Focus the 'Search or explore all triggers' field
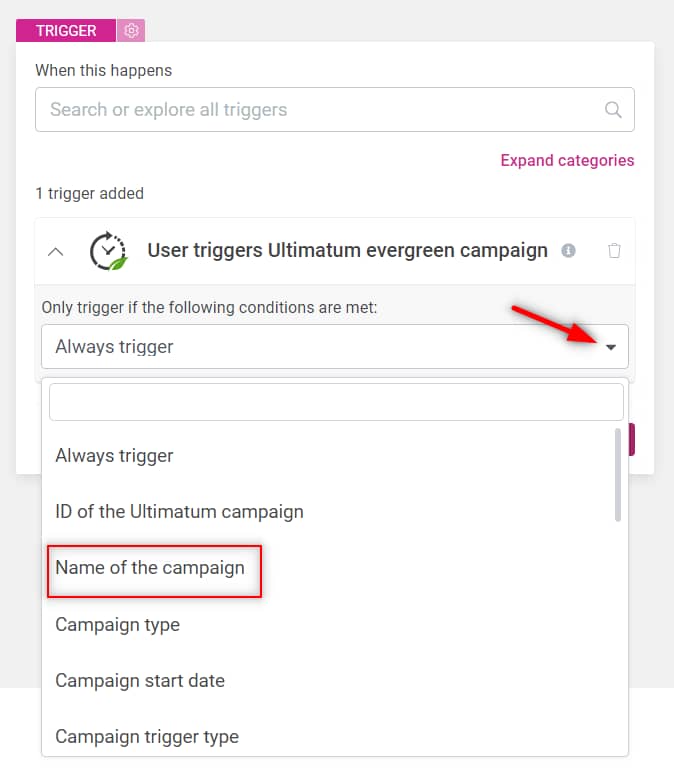The image size is (674, 769). [x=320, y=110]
